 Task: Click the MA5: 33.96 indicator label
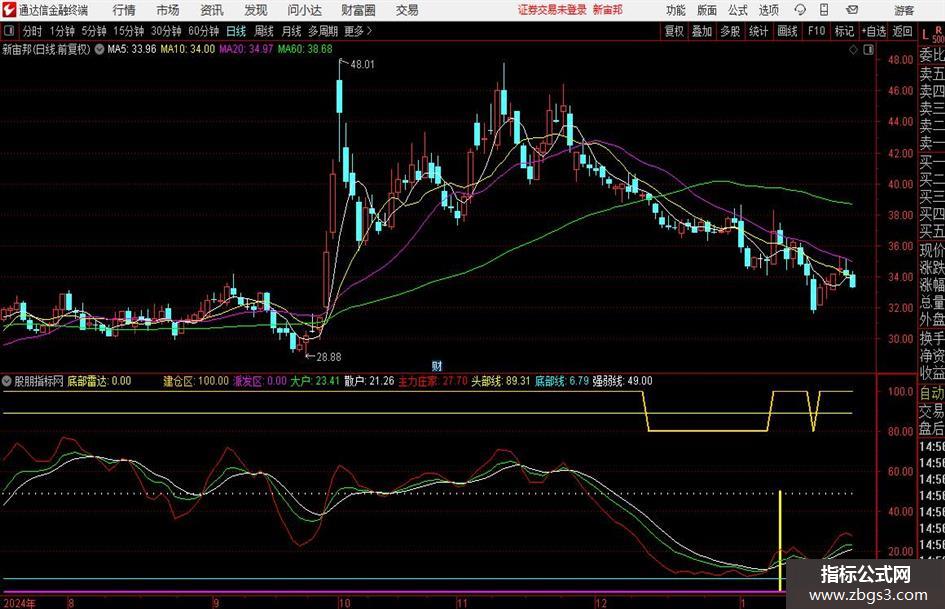pyautogui.click(x=131, y=49)
